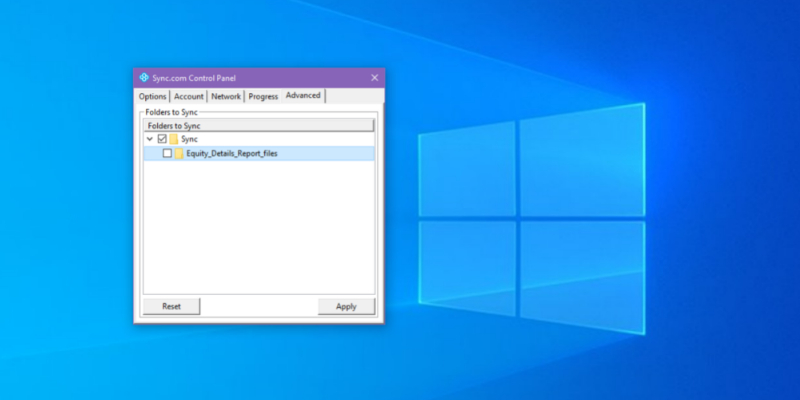The image size is (800, 400).
Task: Click the Sync.com logo in title bar
Action: (x=144, y=78)
